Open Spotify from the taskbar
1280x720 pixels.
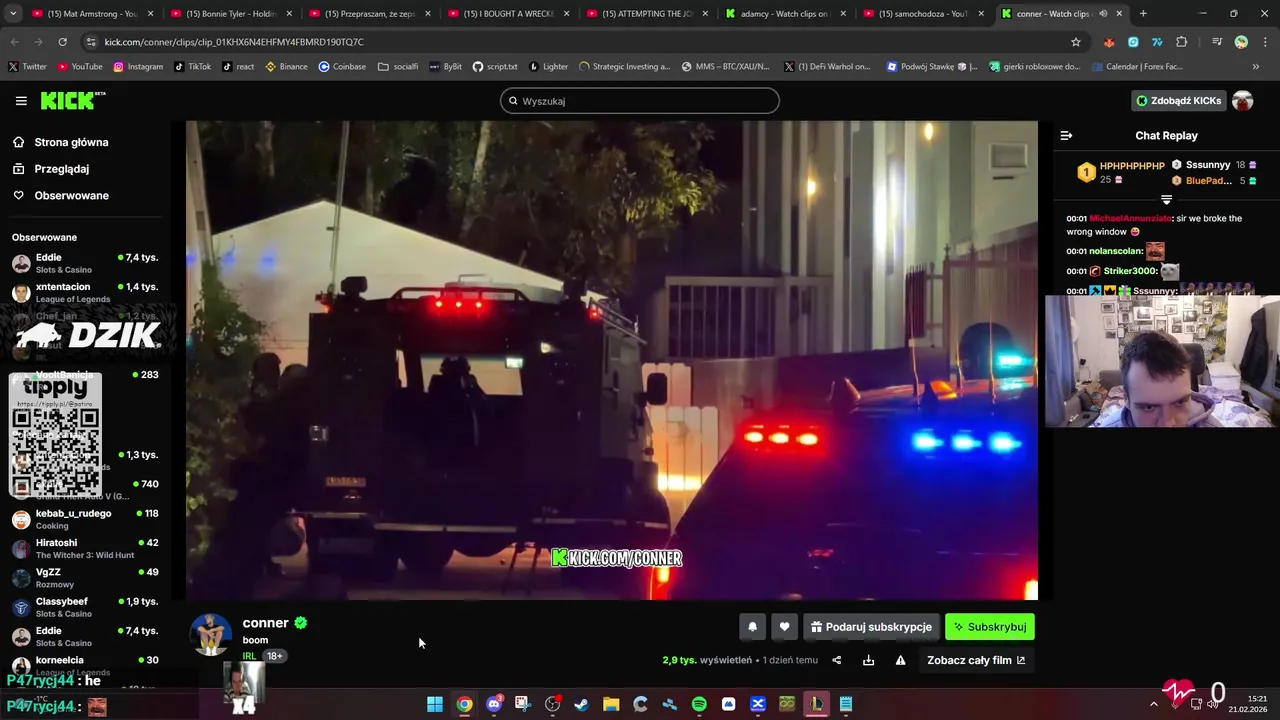(x=699, y=704)
